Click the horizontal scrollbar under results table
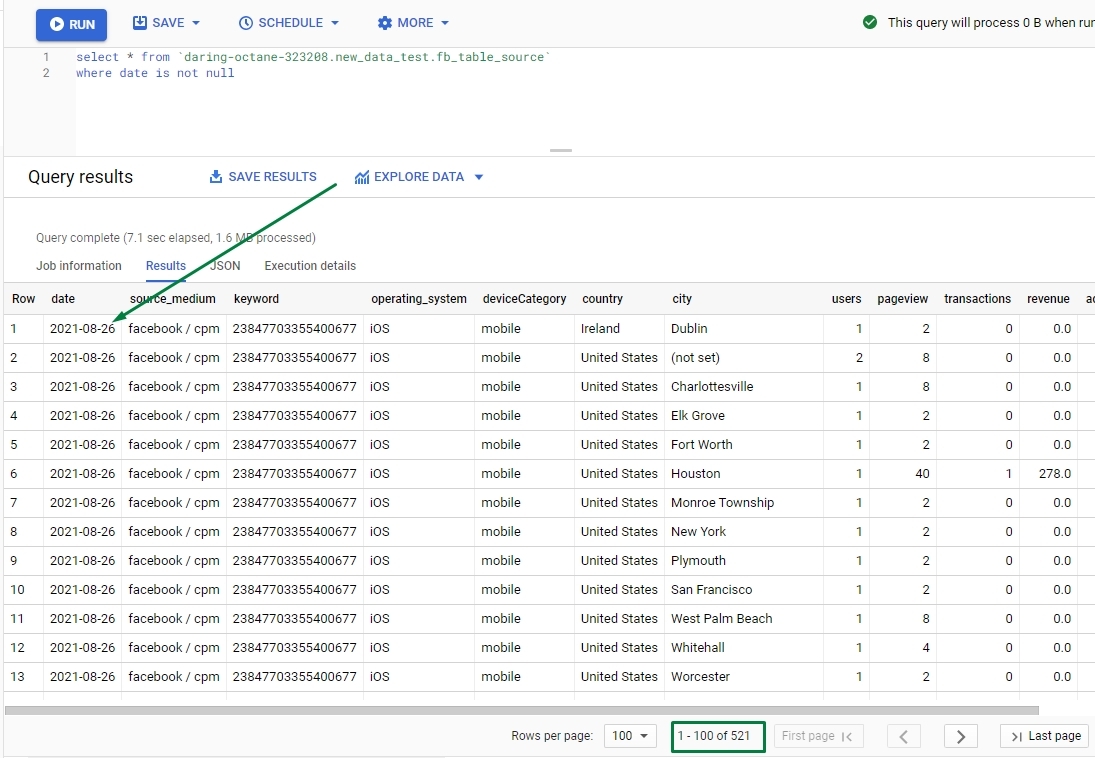 [522, 710]
